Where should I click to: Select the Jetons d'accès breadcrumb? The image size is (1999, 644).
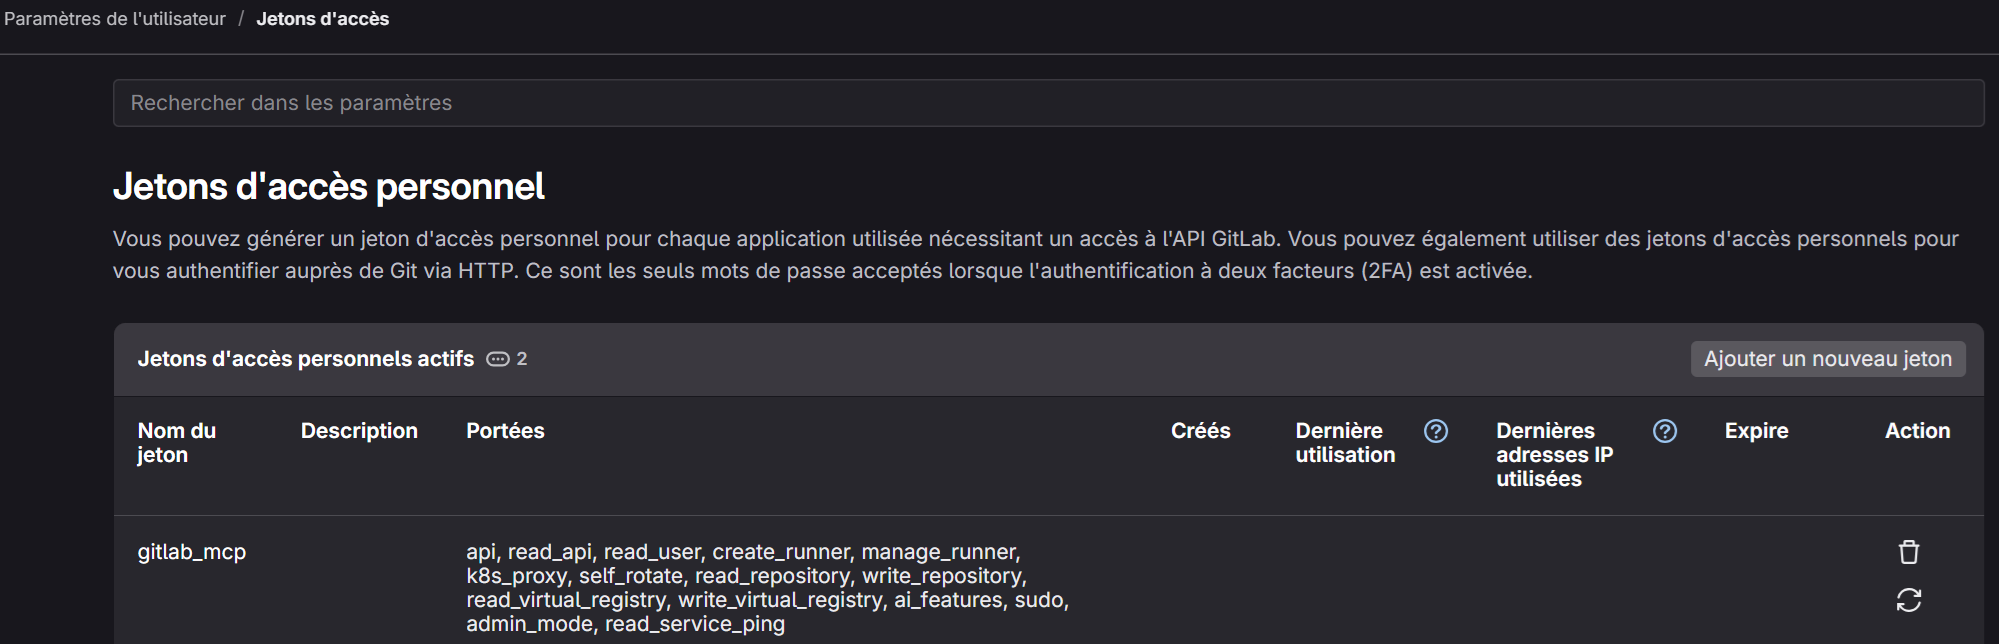click(x=323, y=19)
